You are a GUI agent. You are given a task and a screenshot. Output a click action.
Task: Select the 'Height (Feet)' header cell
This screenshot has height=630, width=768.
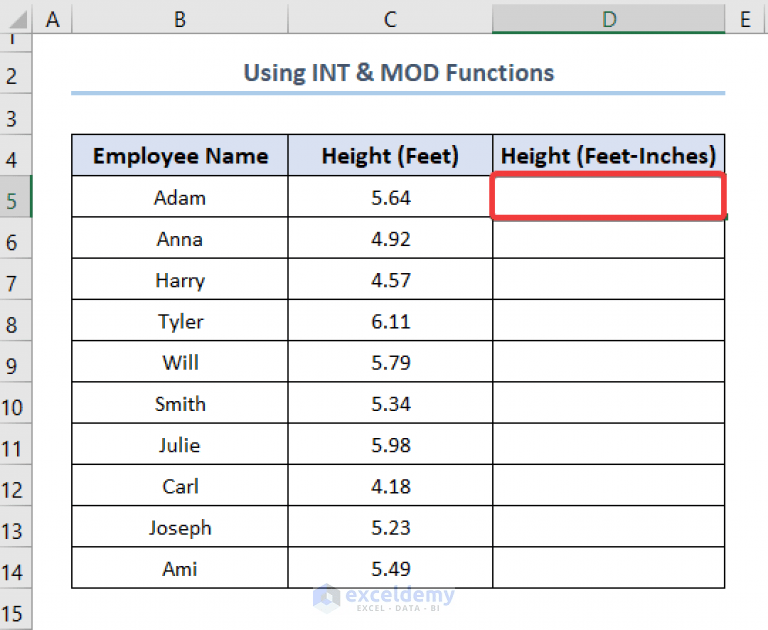coord(390,155)
